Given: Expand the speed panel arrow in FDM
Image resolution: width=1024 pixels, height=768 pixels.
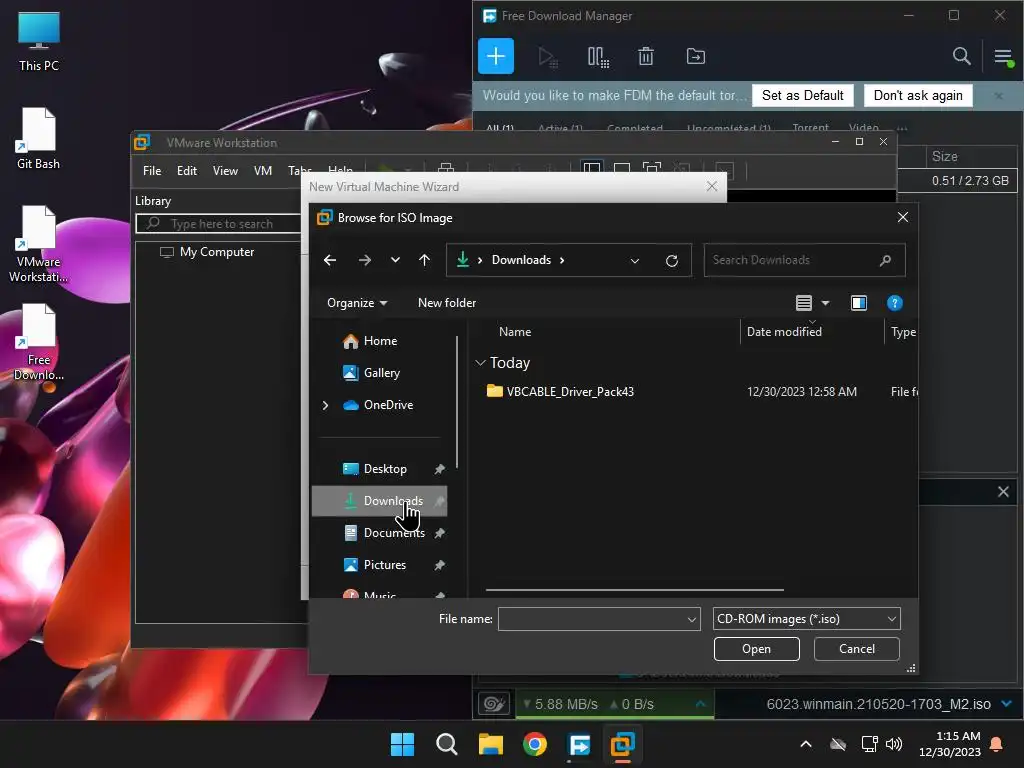Looking at the screenshot, I should 700,704.
